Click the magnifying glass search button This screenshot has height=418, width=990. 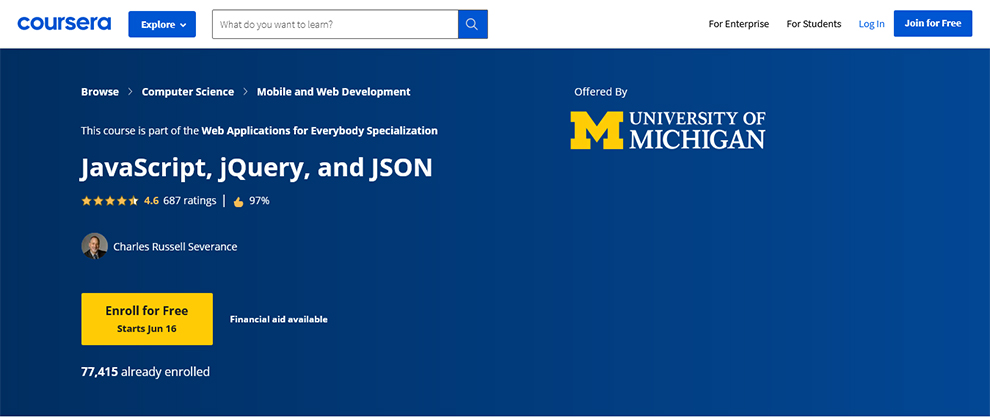pyautogui.click(x=472, y=24)
